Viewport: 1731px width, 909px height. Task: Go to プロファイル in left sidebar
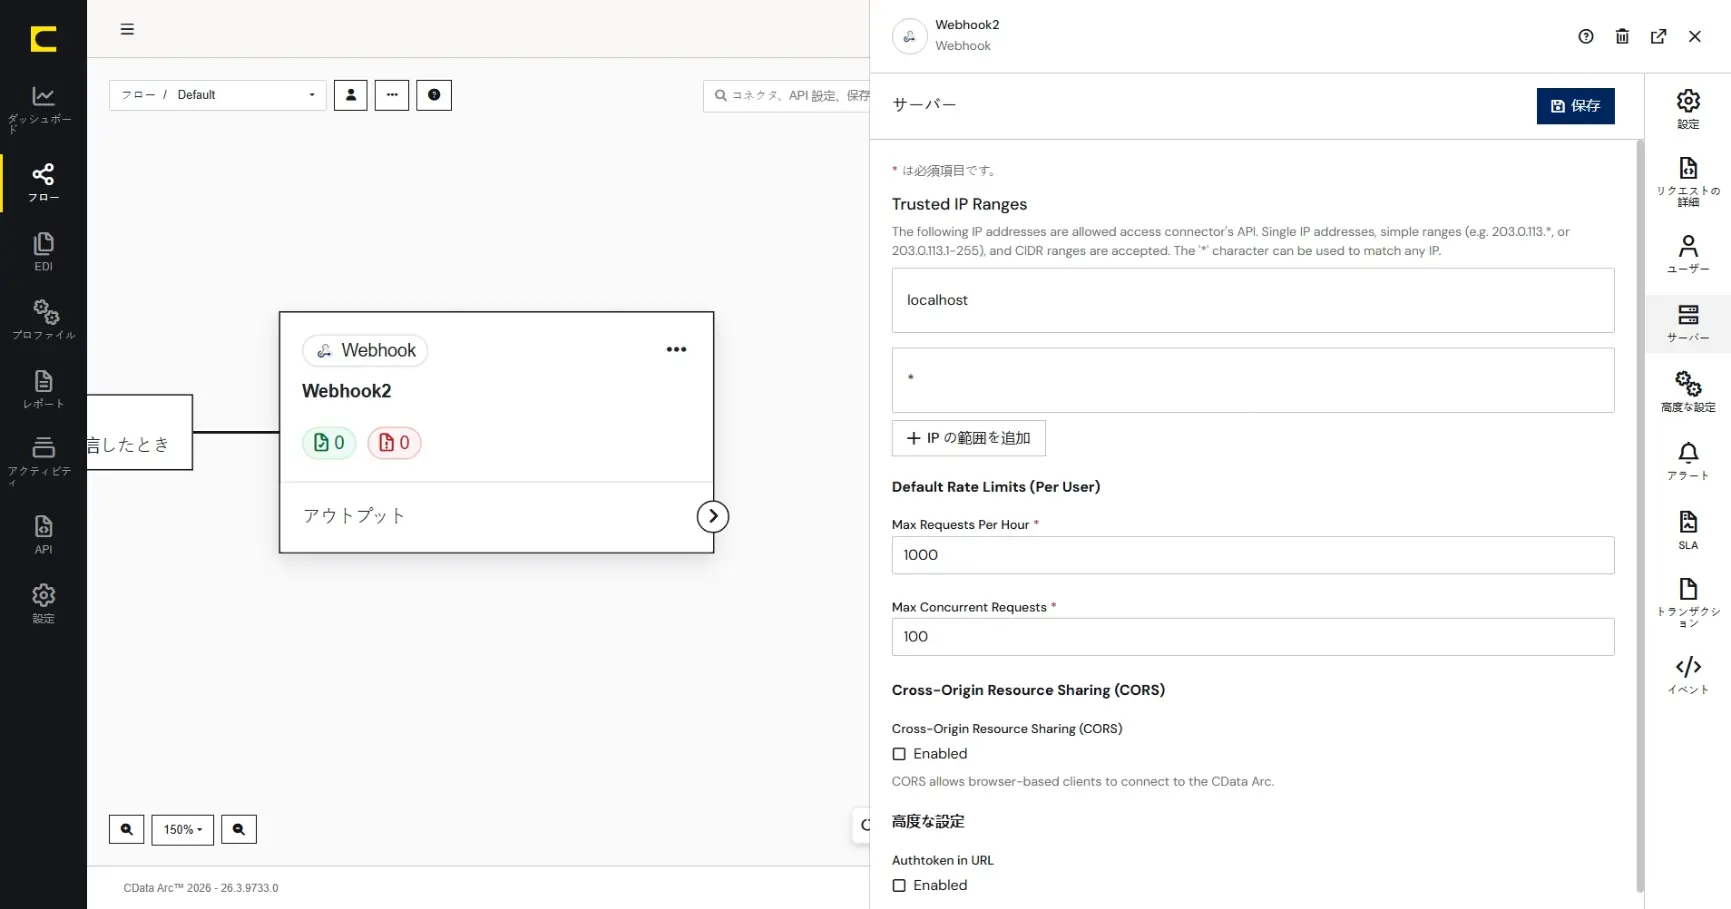tap(43, 320)
